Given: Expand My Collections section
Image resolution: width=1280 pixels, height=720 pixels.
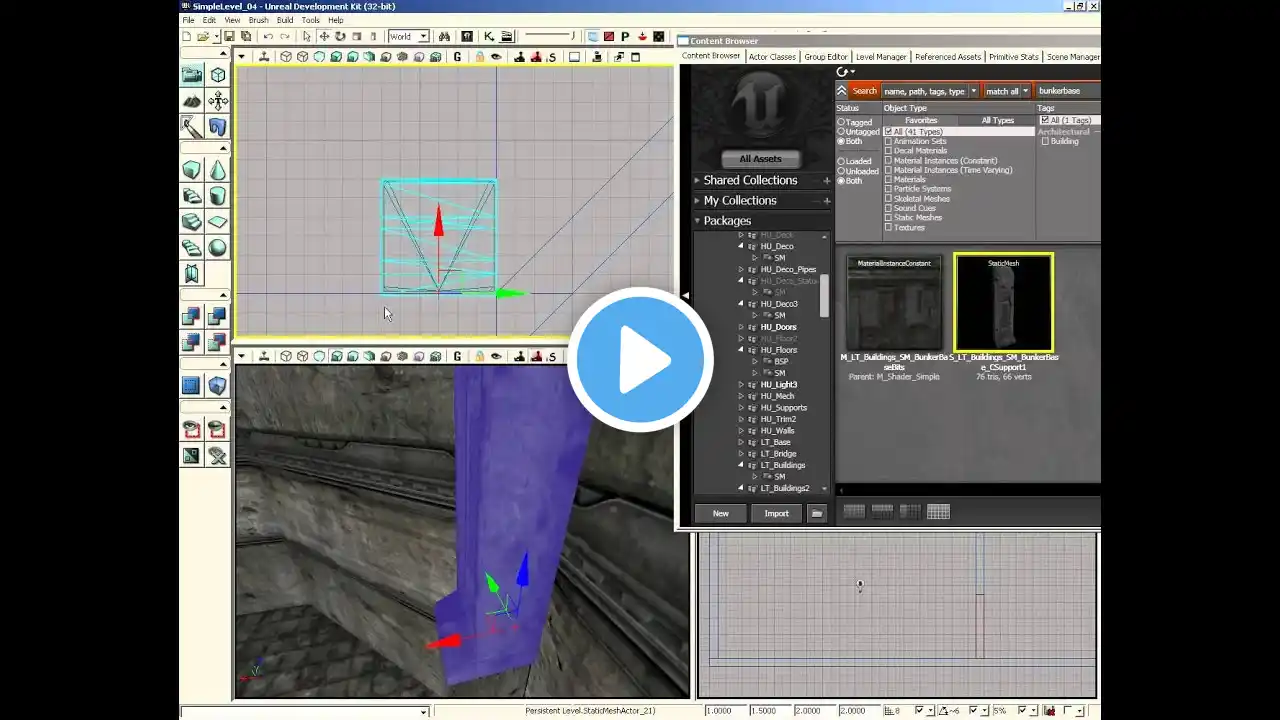Looking at the screenshot, I should coord(697,200).
